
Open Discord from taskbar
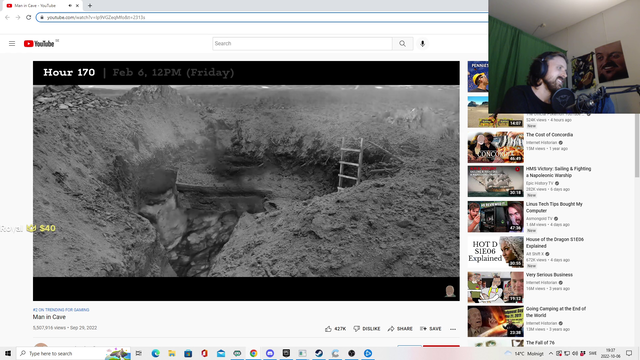270,353
